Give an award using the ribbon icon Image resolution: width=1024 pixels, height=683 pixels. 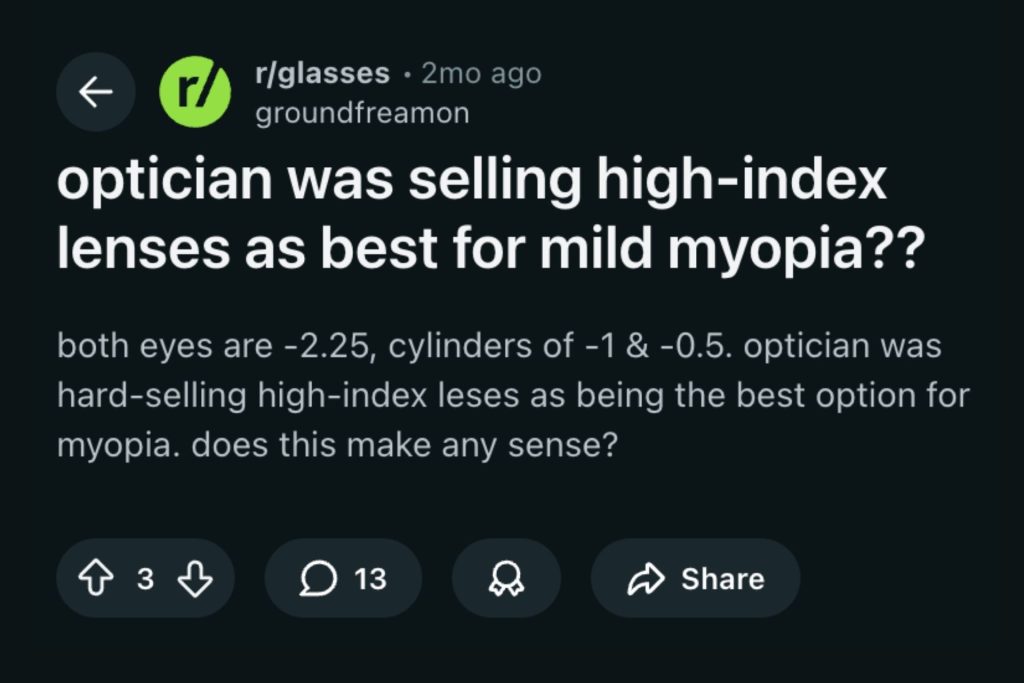coord(506,578)
